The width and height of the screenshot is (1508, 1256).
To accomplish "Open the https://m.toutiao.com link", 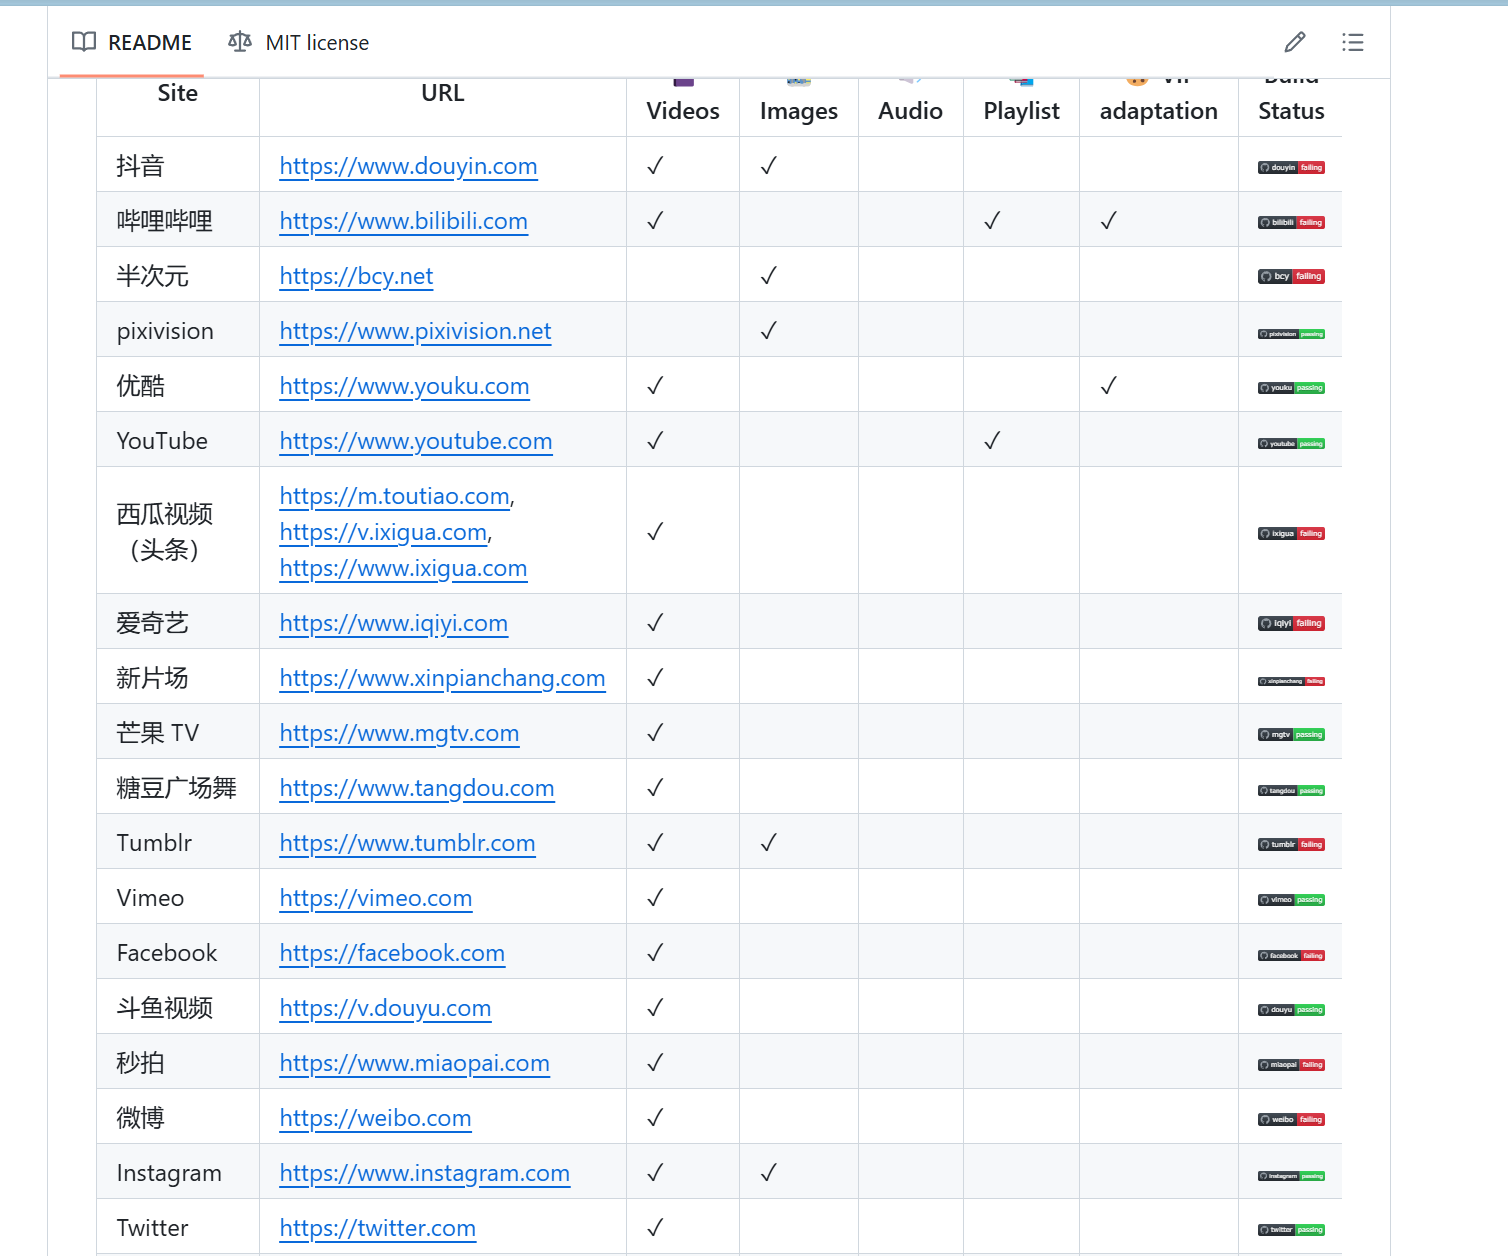I will pyautogui.click(x=395, y=496).
